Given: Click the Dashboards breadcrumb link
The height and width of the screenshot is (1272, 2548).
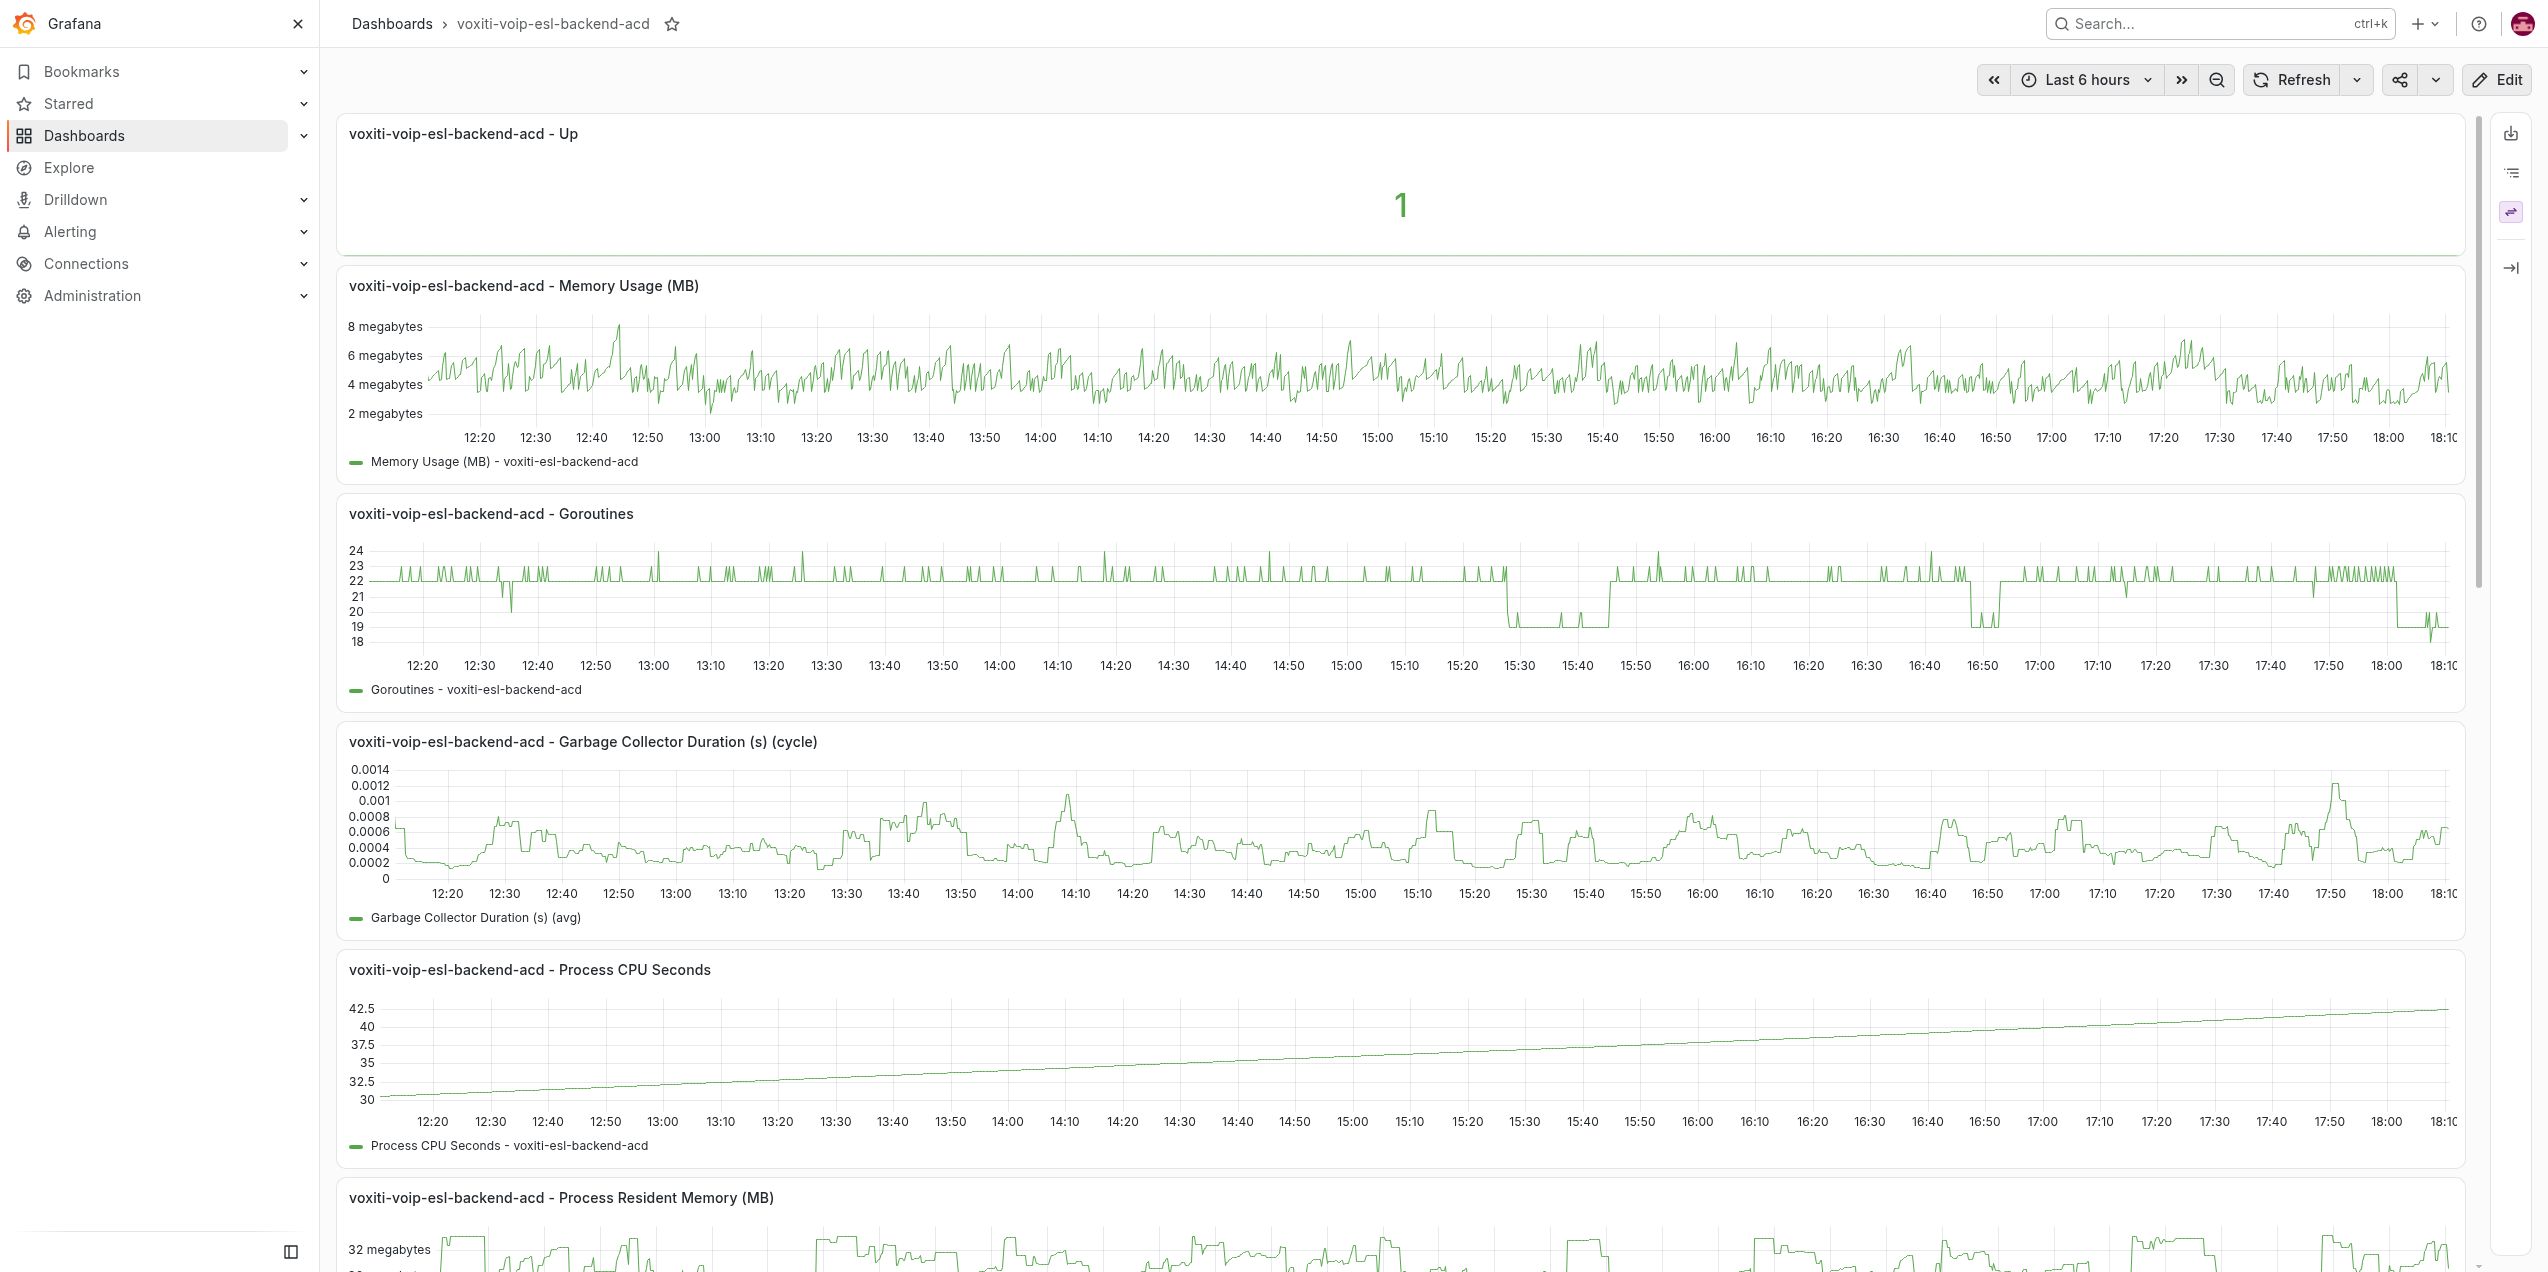Looking at the screenshot, I should click(392, 24).
